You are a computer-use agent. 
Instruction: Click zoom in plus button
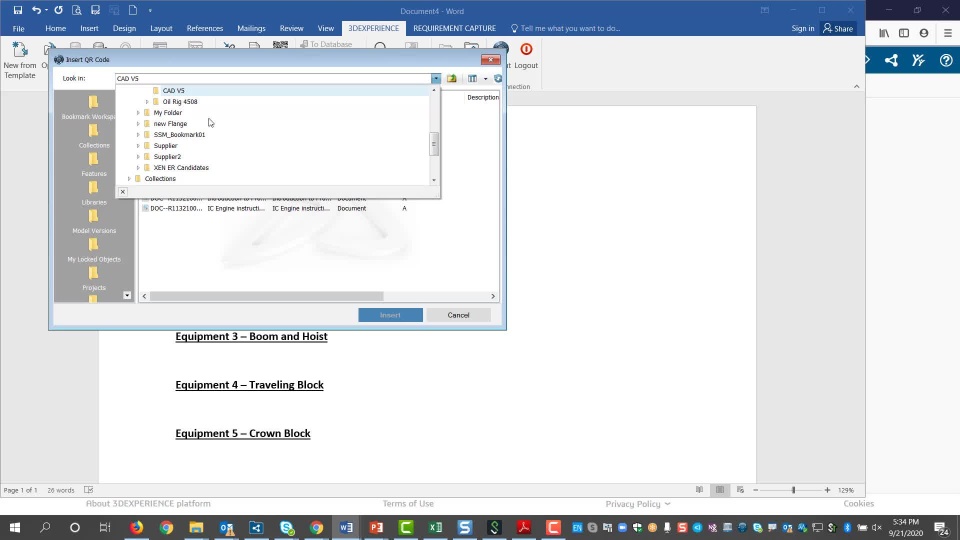(x=827, y=490)
